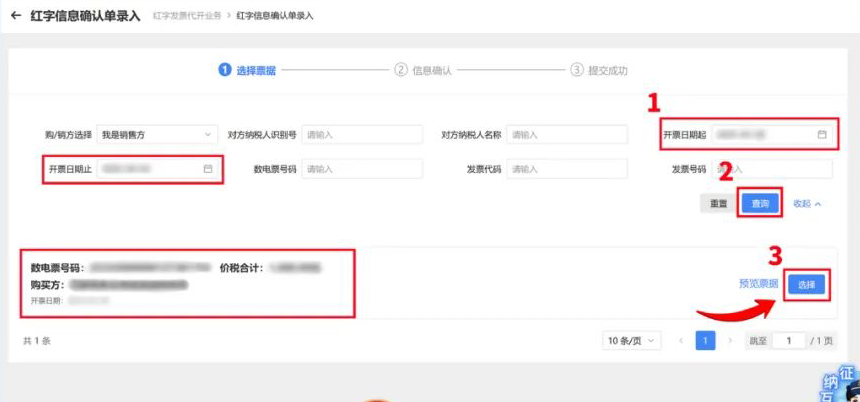Click the page title 红字信息确认单录入
Viewport: 860px width, 402px height.
pos(86,15)
